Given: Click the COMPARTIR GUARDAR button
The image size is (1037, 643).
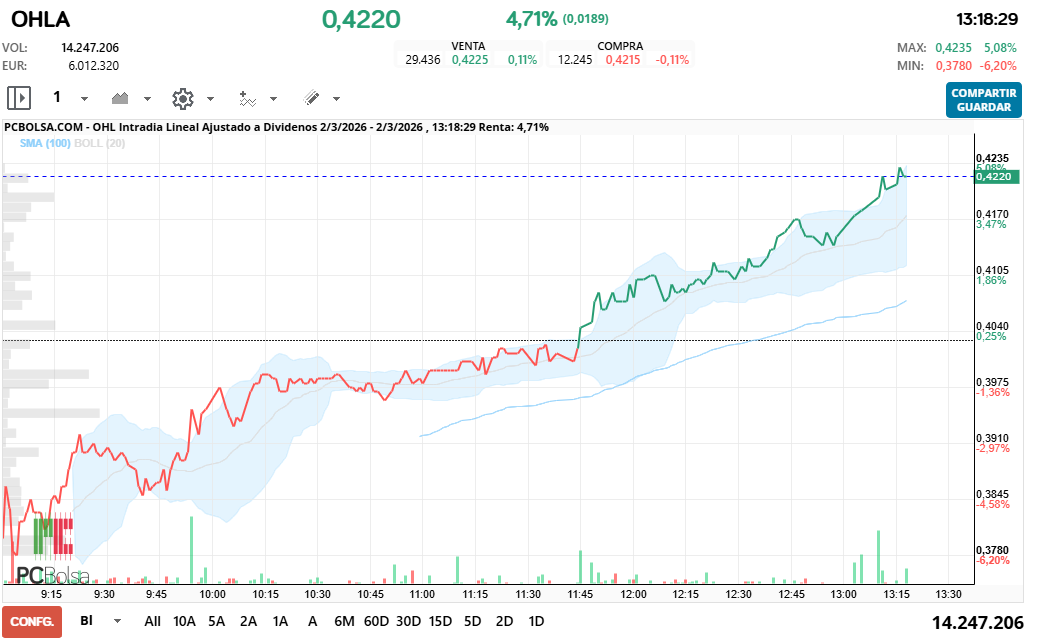Looking at the screenshot, I should [984, 100].
